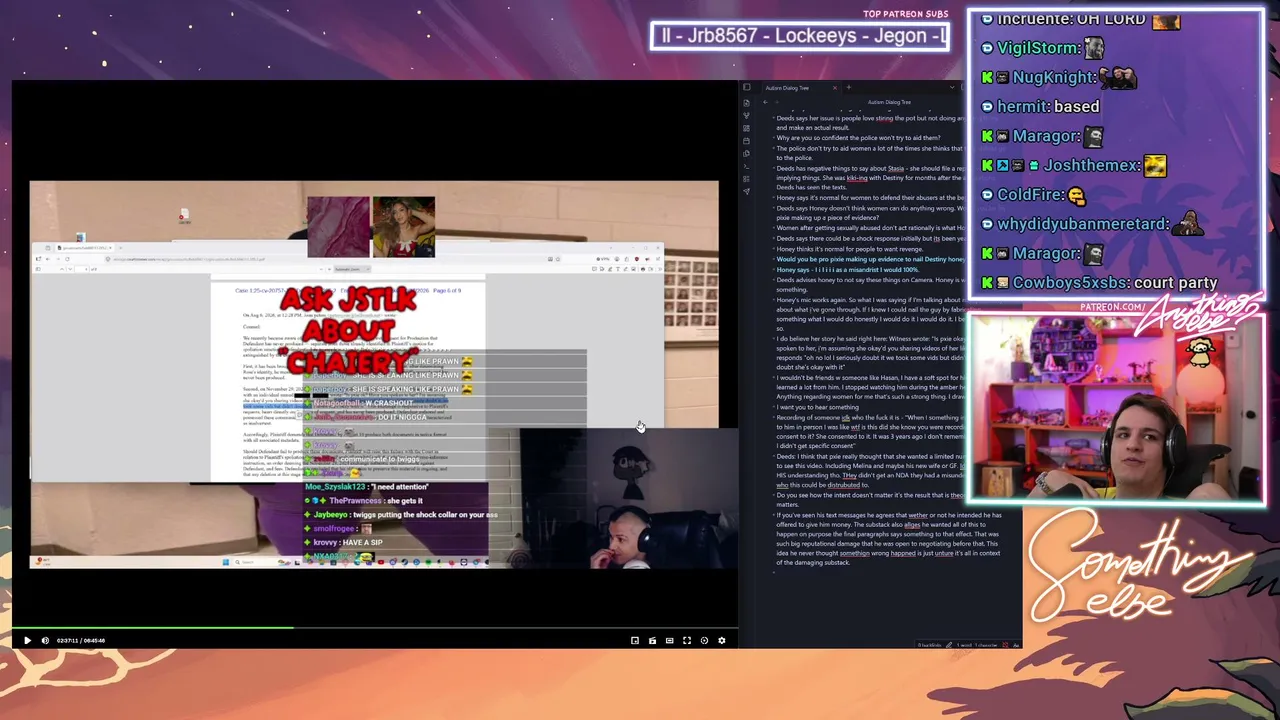
Task: Open the canvas icon in Obsidian ribbon
Action: (746, 128)
